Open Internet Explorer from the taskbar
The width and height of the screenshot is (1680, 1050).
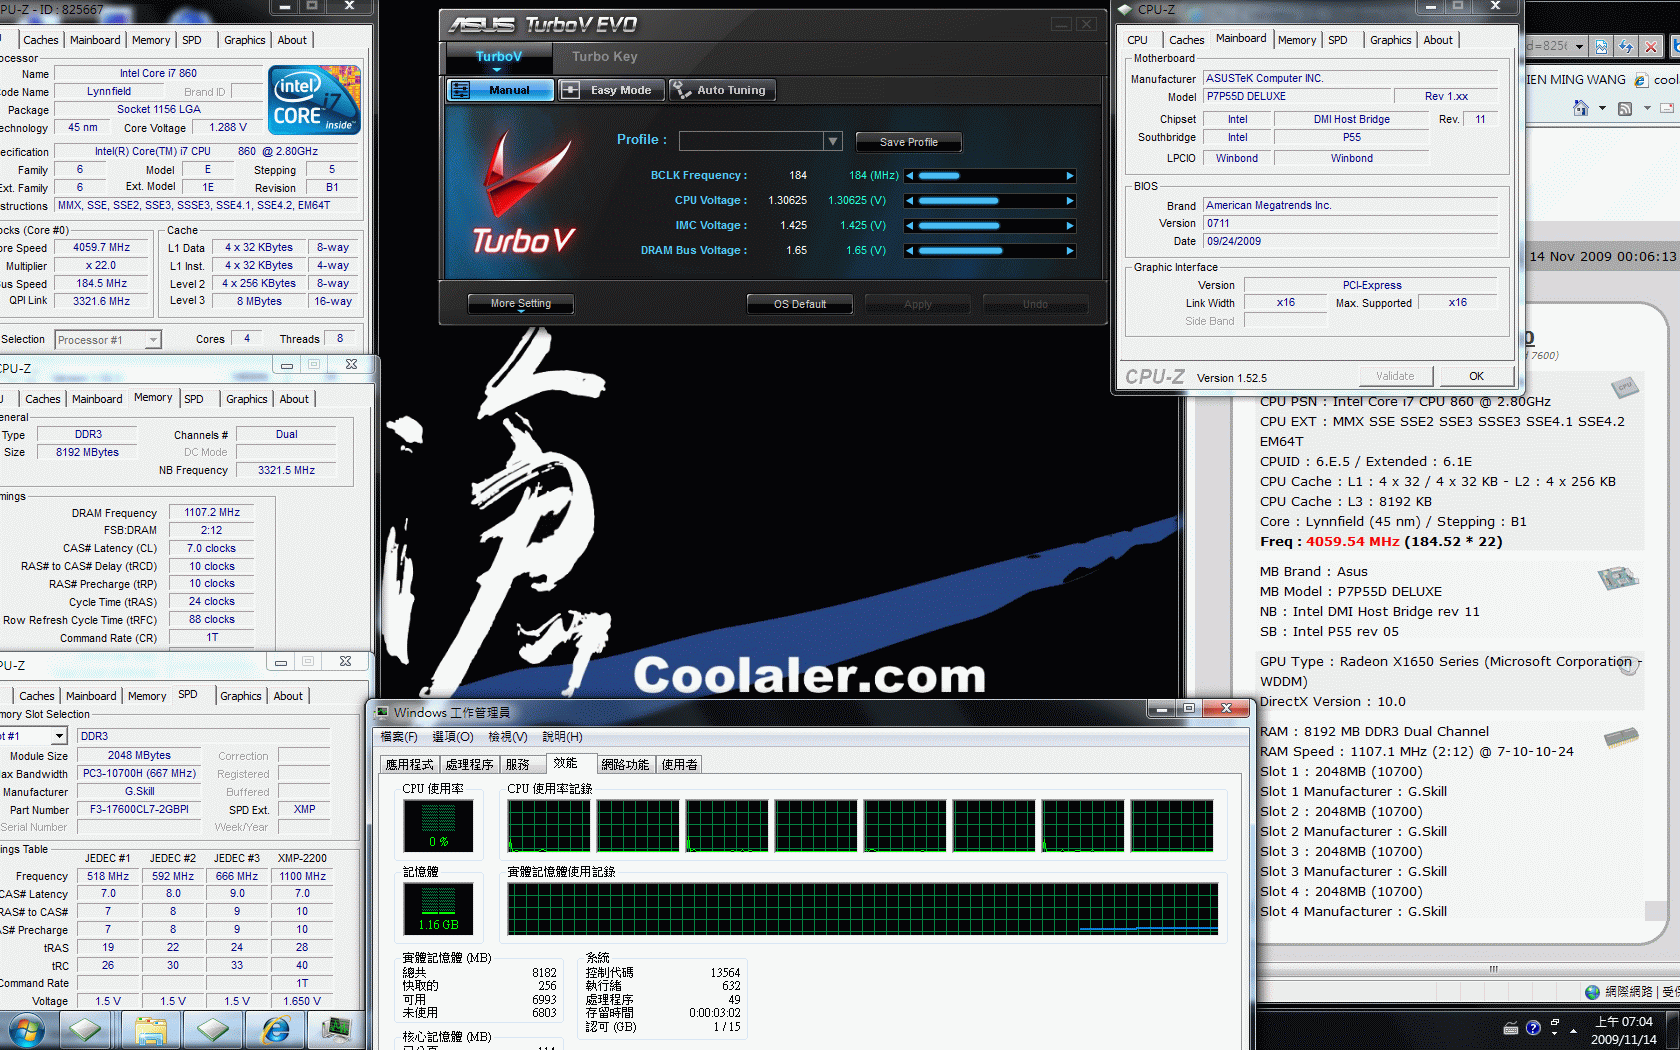275,1030
